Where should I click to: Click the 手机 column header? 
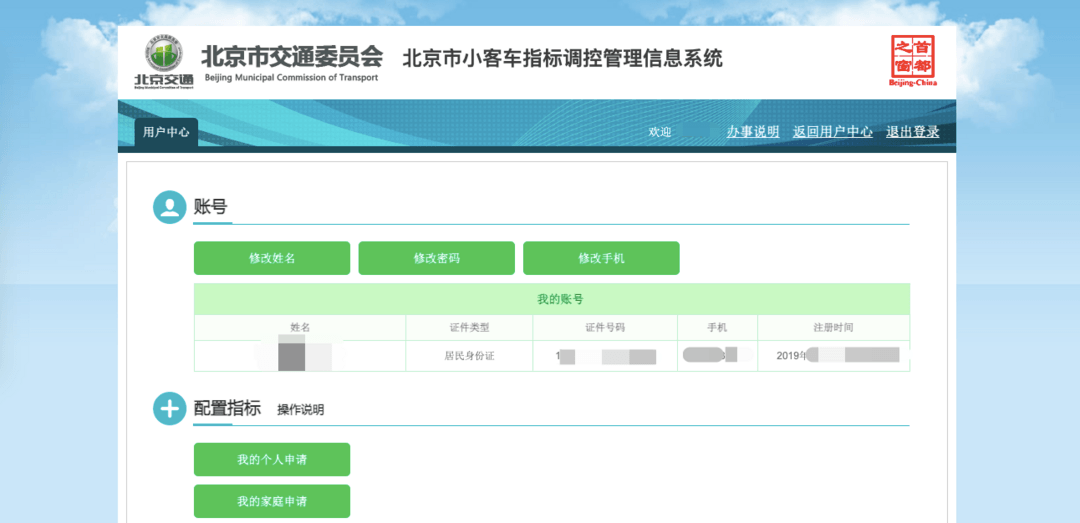pos(717,328)
